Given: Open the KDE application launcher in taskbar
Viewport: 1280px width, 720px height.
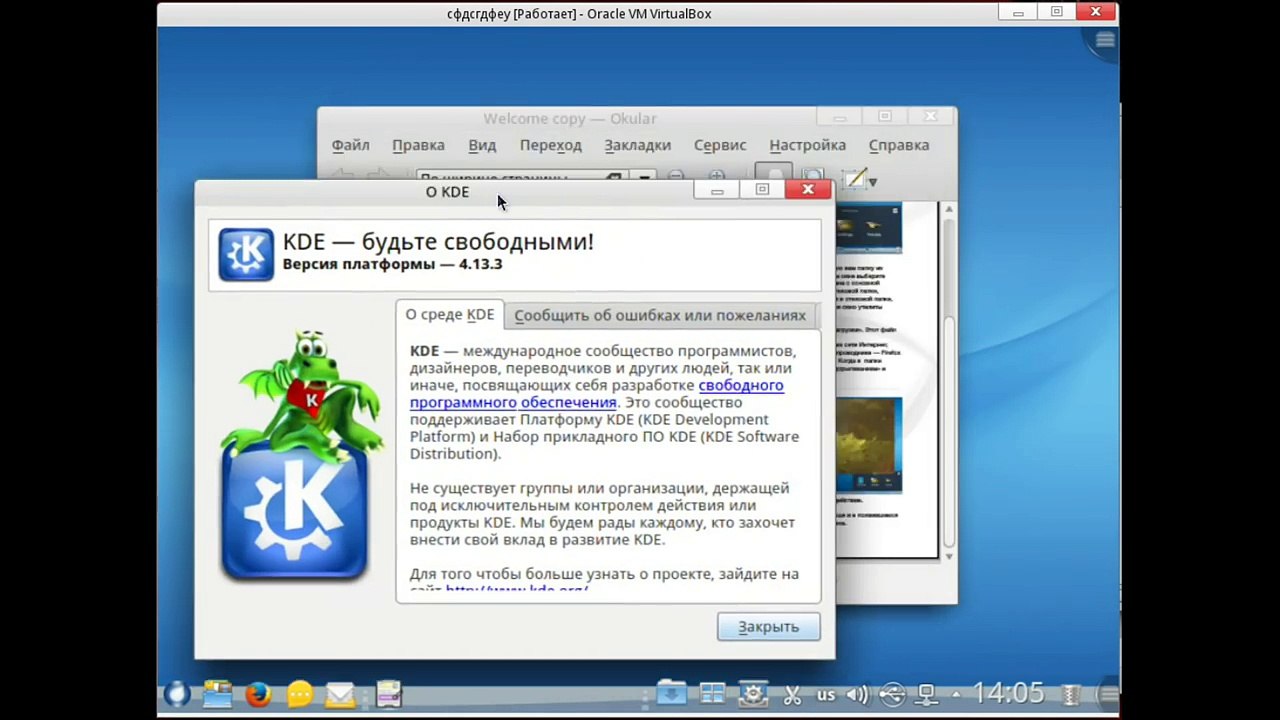Looking at the screenshot, I should point(177,694).
